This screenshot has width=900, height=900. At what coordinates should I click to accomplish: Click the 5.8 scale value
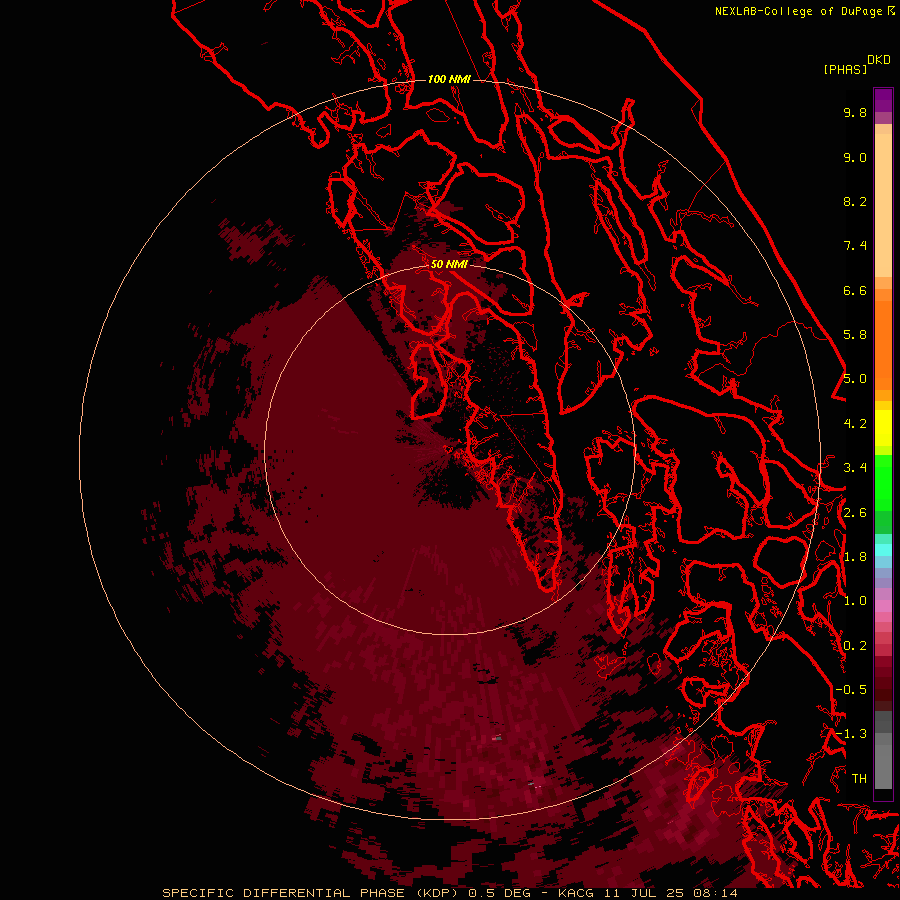pyautogui.click(x=855, y=335)
